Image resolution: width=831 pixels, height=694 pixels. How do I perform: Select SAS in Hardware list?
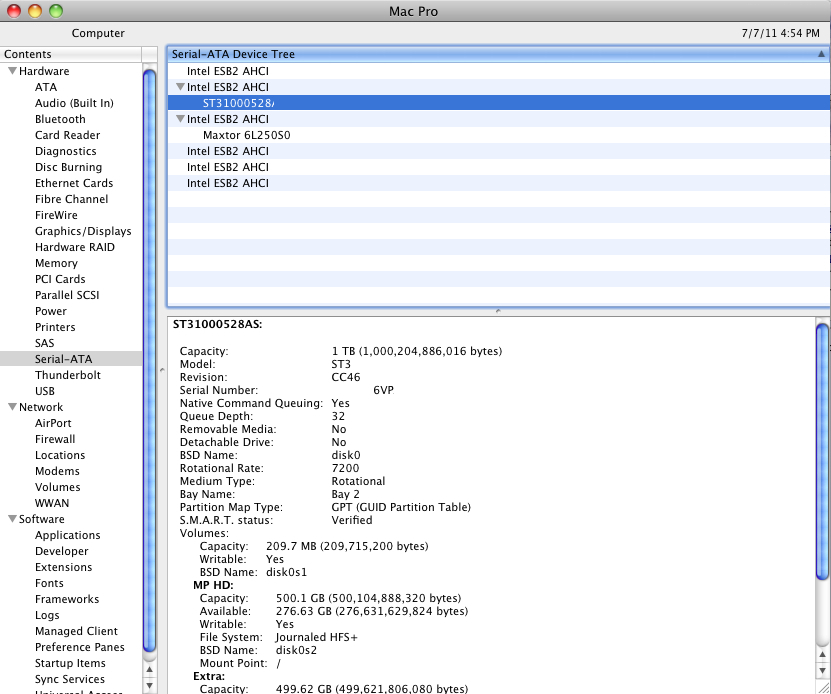point(45,343)
